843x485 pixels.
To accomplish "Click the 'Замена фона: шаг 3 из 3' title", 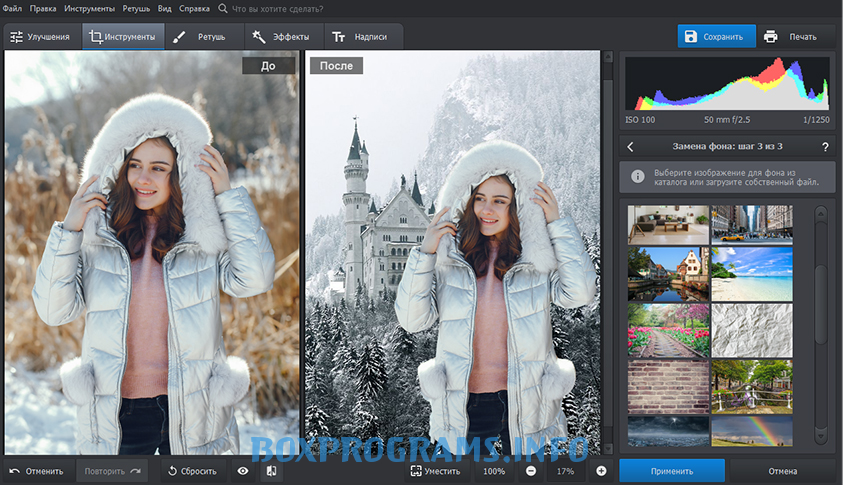I will [x=727, y=146].
